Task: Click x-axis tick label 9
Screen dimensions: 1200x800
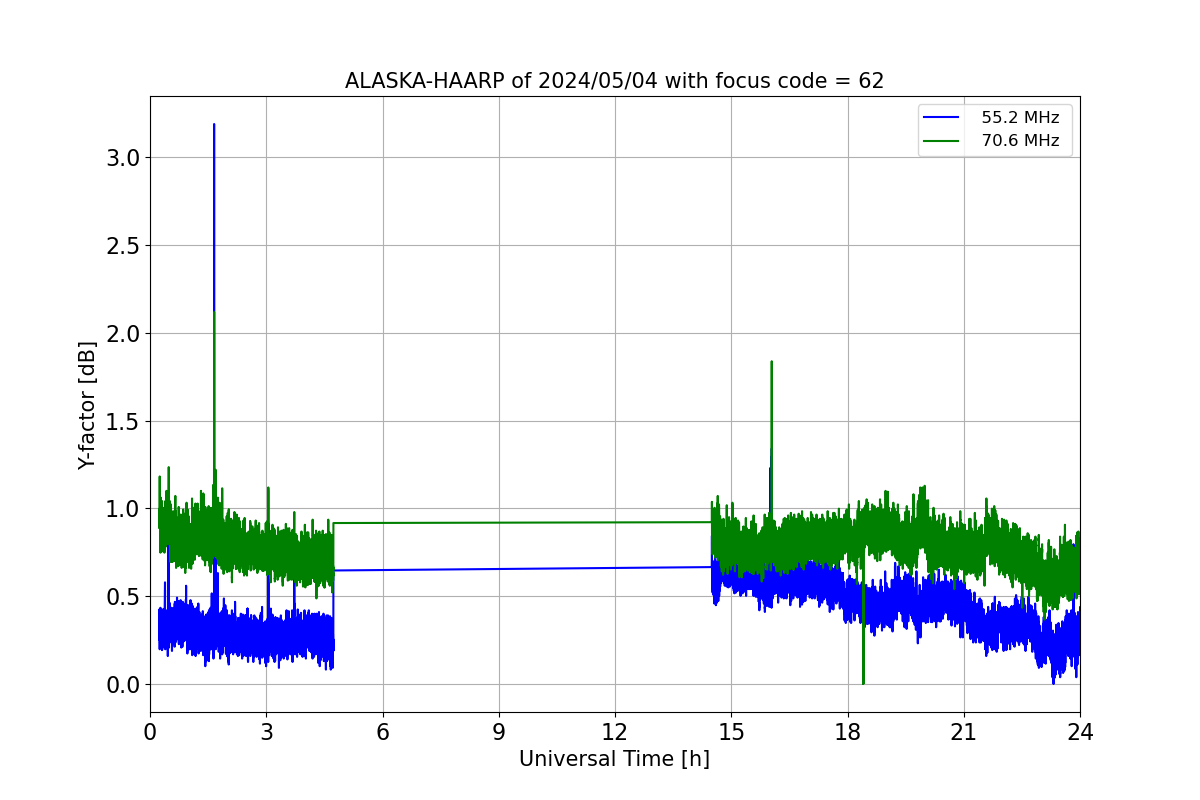Action: 499,731
